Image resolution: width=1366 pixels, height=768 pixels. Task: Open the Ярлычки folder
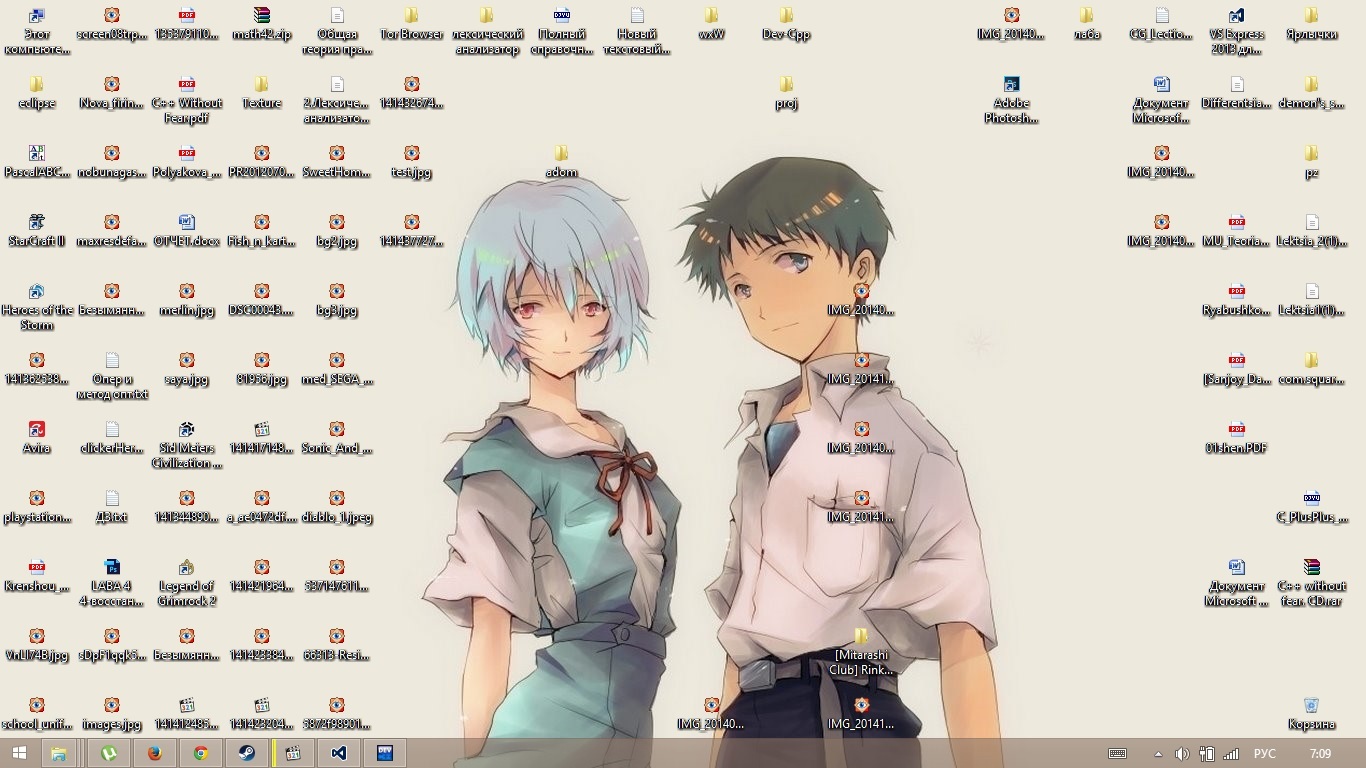pos(1311,24)
